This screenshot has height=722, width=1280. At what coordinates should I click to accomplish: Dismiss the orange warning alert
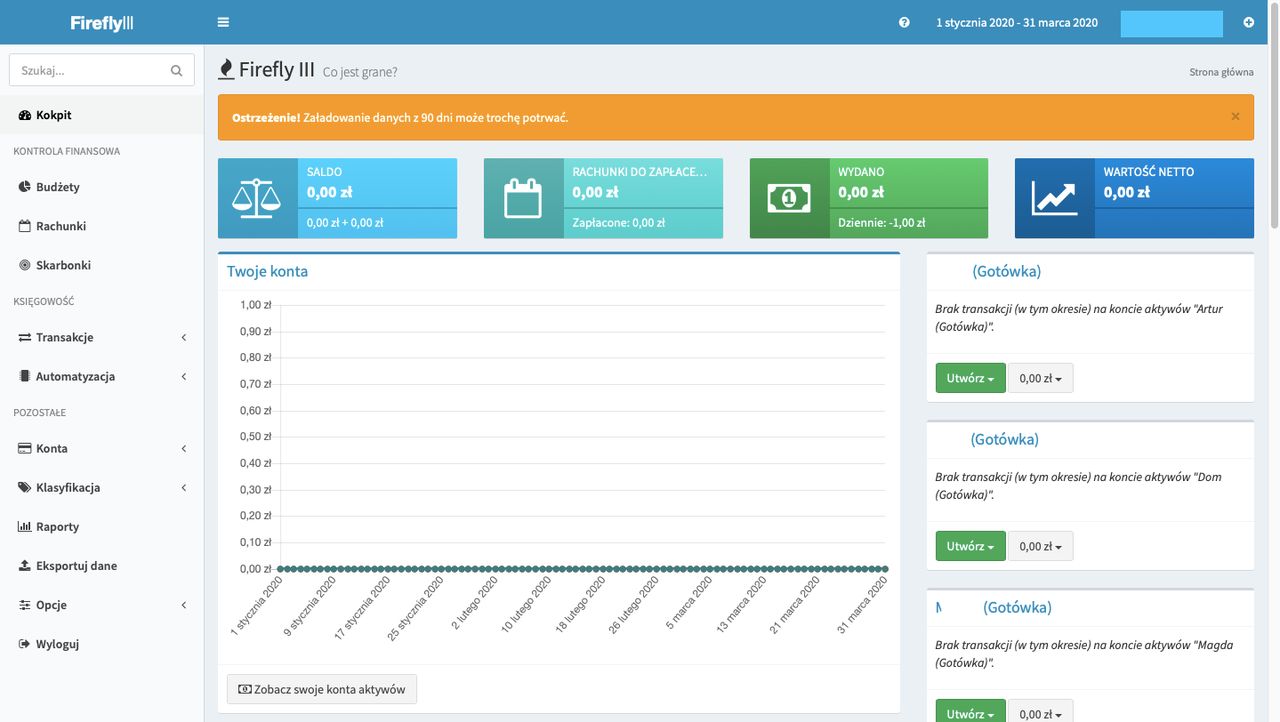click(x=1235, y=117)
